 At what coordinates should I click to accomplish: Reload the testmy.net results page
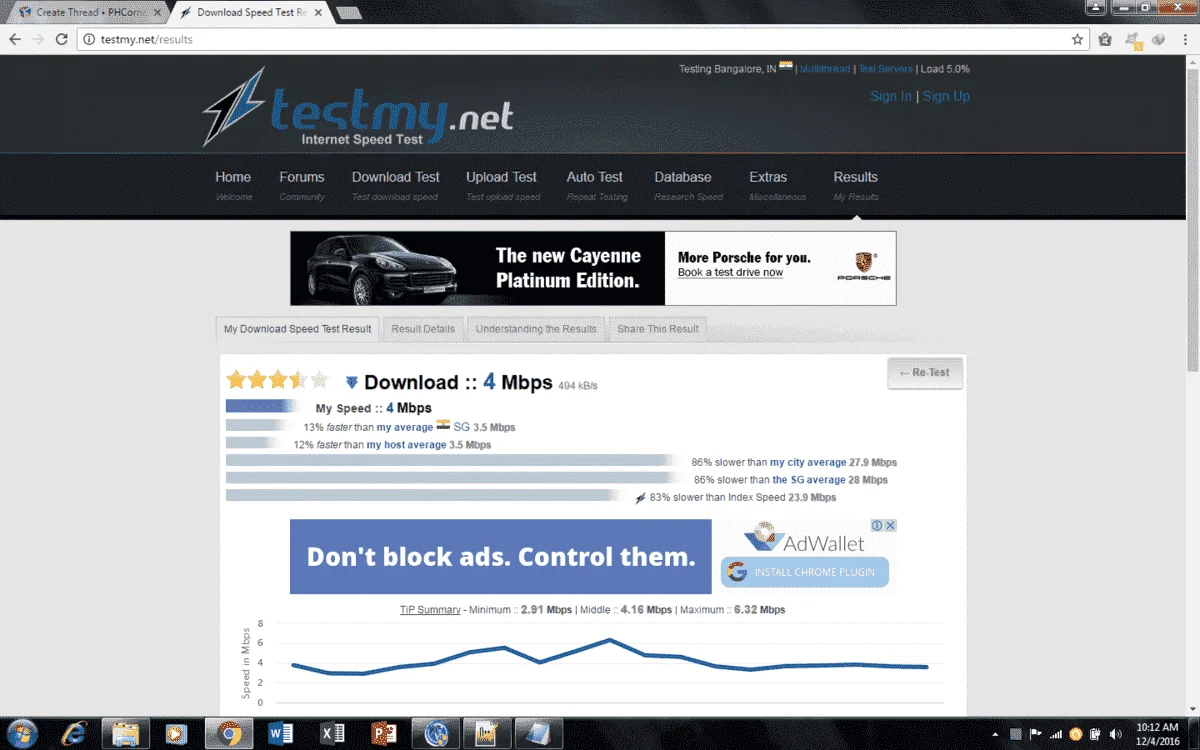click(62, 40)
